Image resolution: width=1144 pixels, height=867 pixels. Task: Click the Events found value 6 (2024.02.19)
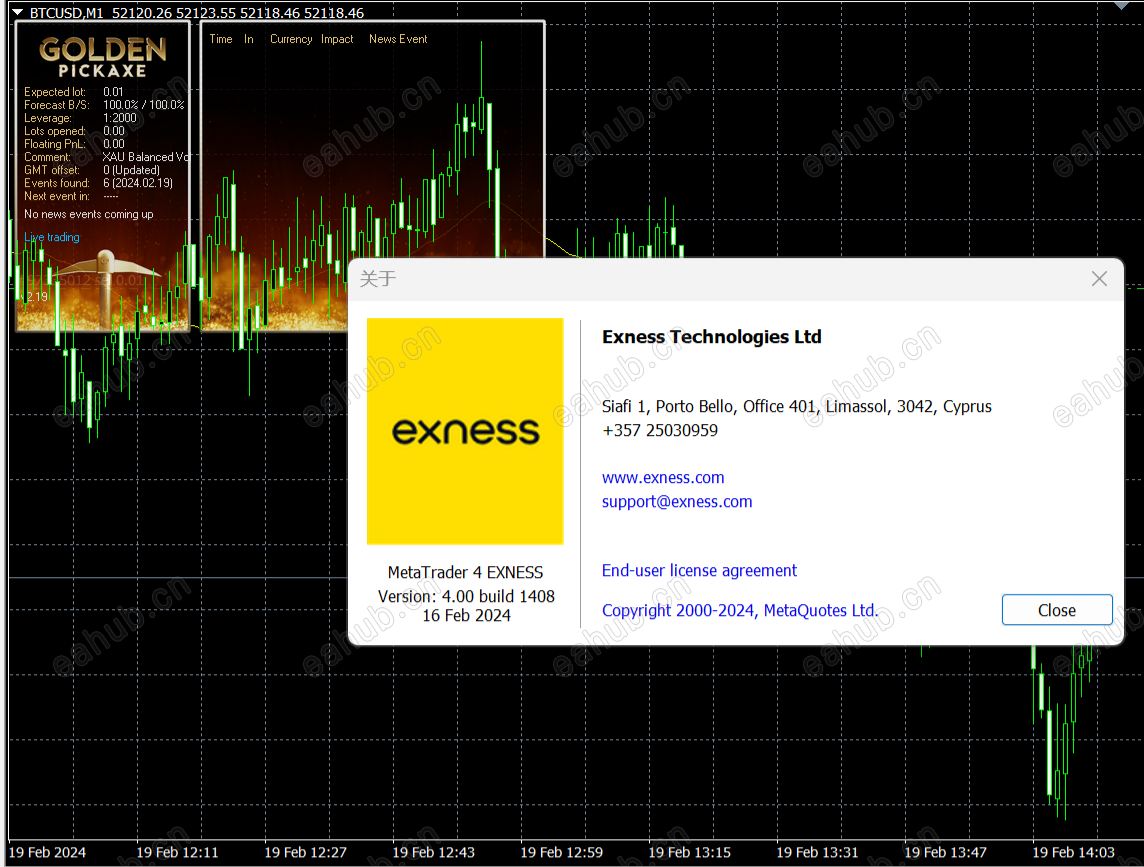pos(138,183)
